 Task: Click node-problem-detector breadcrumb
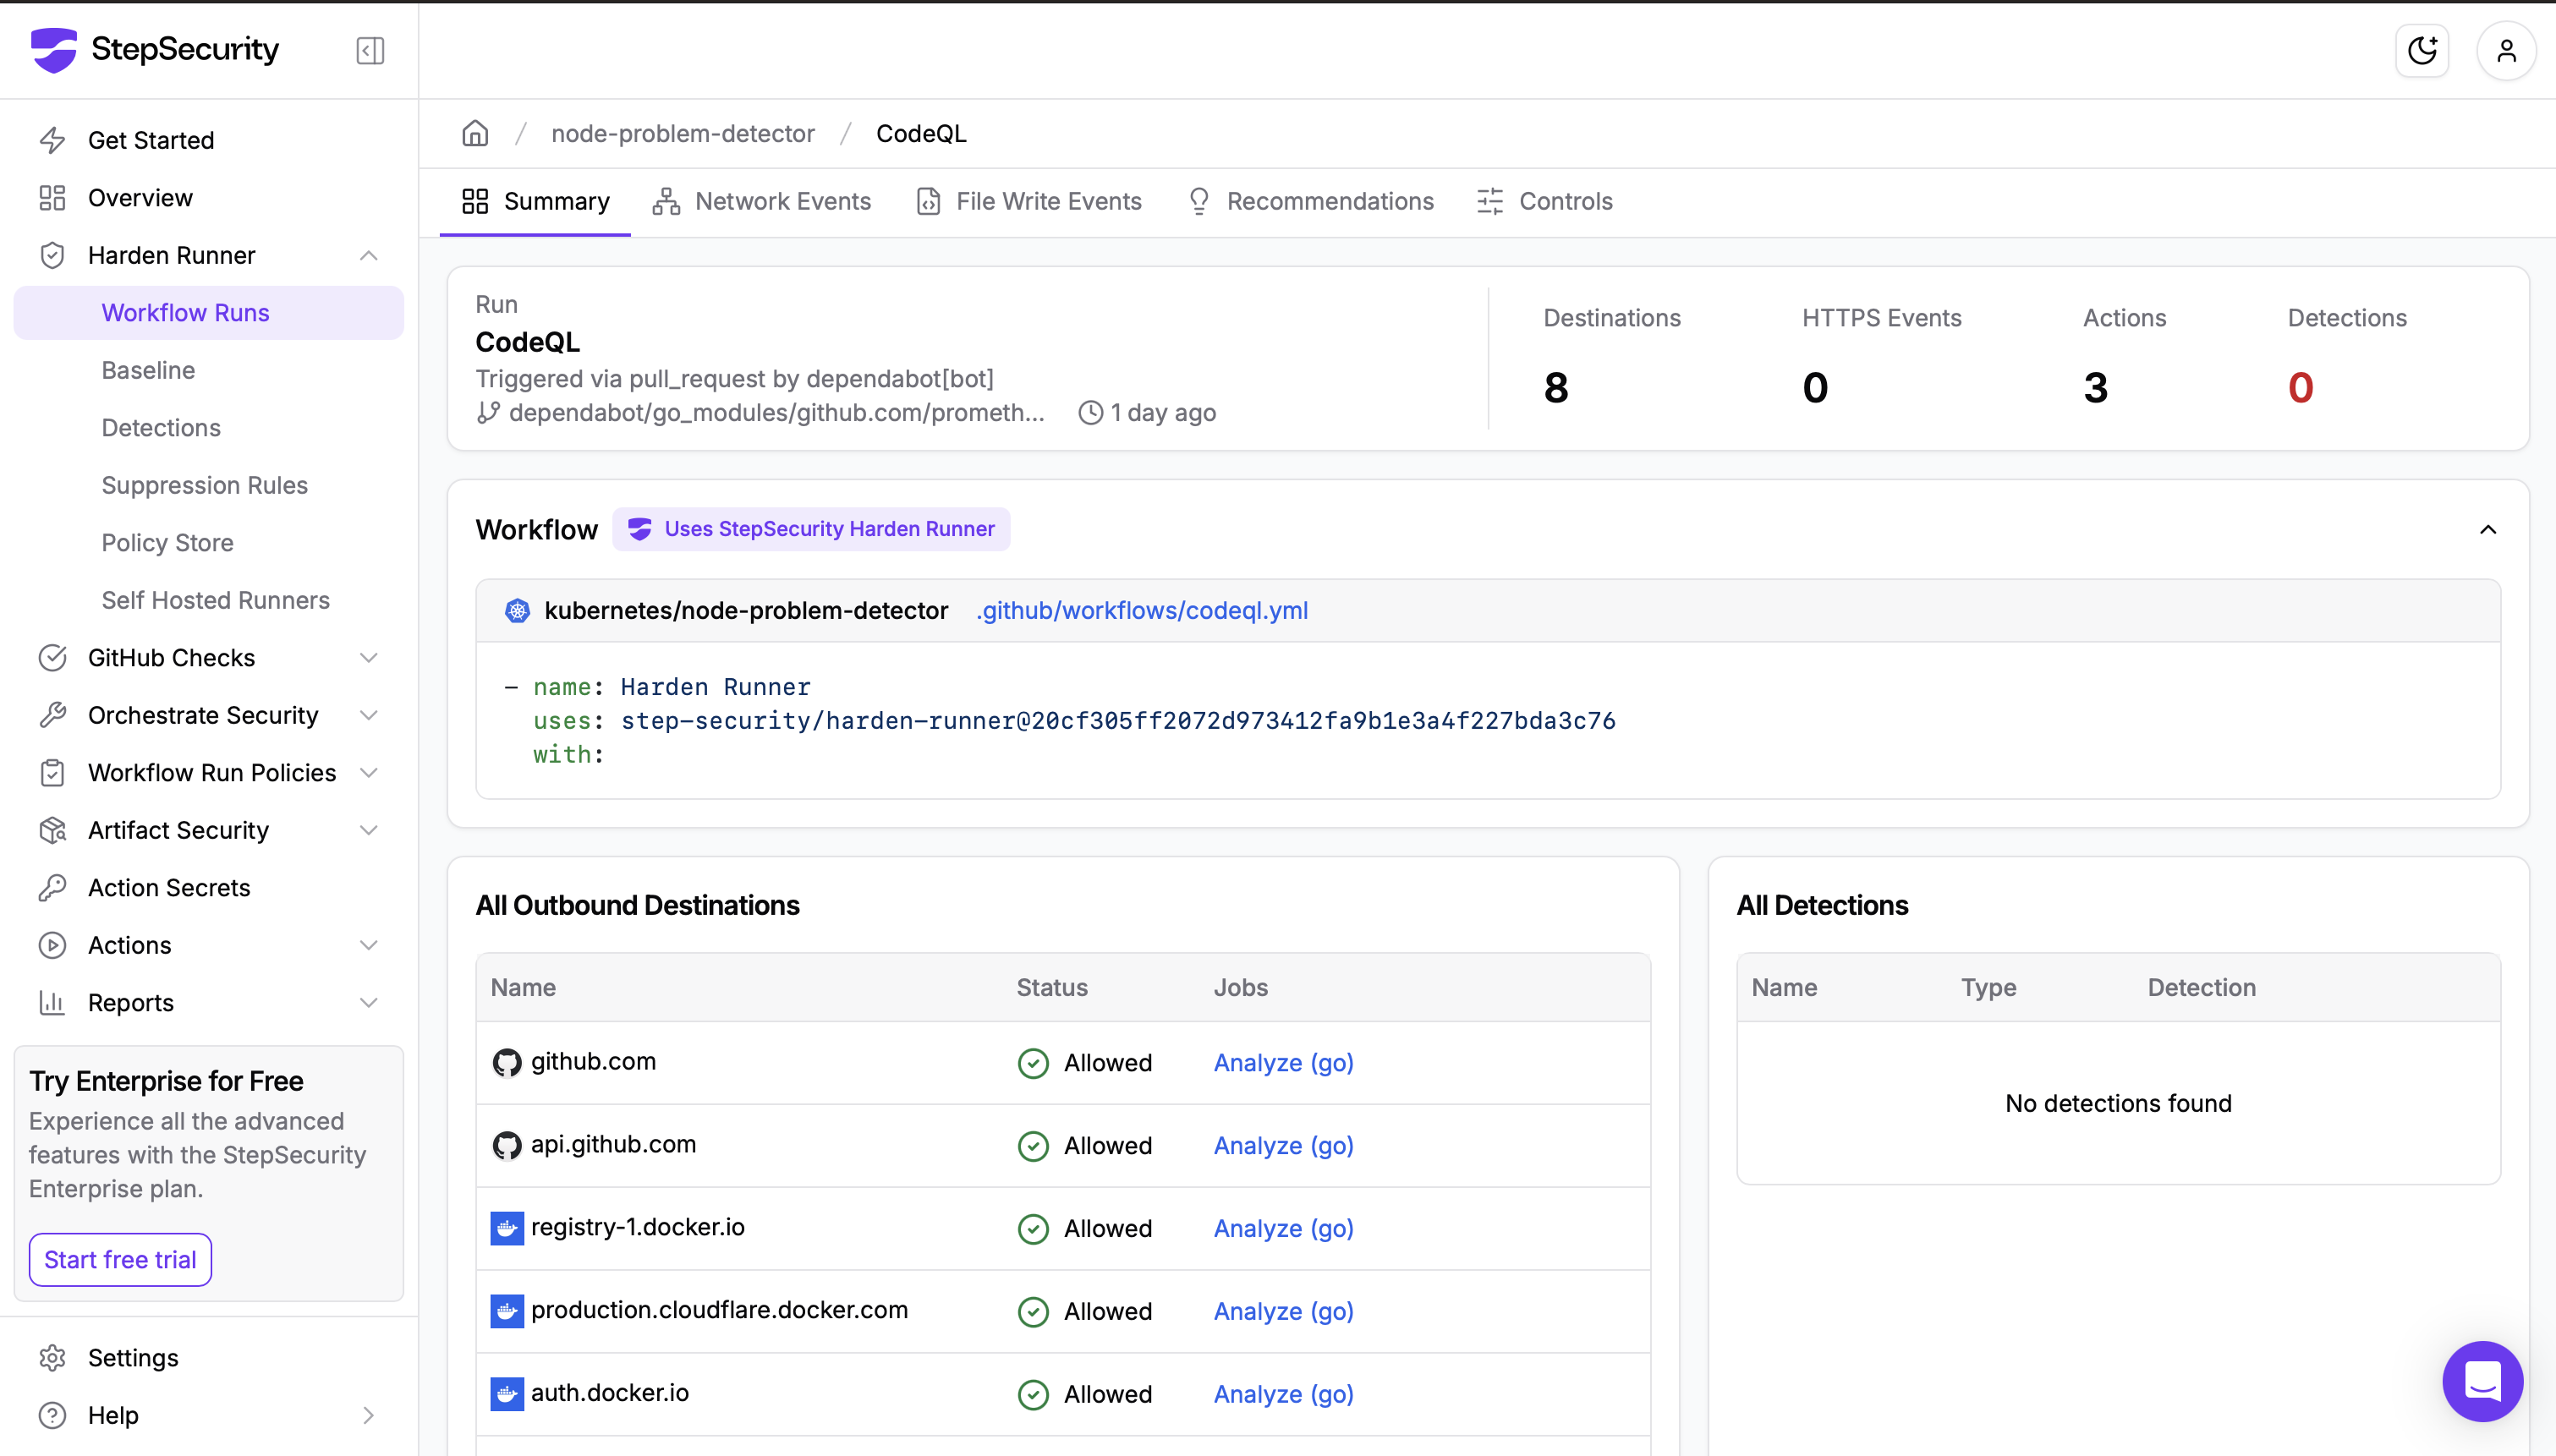click(683, 133)
